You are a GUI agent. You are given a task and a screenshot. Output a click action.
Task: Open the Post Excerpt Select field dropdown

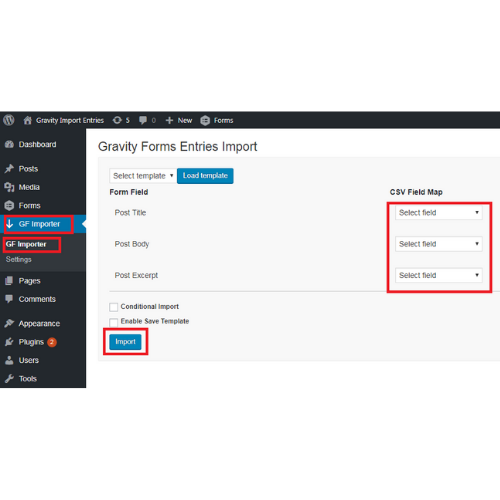pyautogui.click(x=439, y=275)
